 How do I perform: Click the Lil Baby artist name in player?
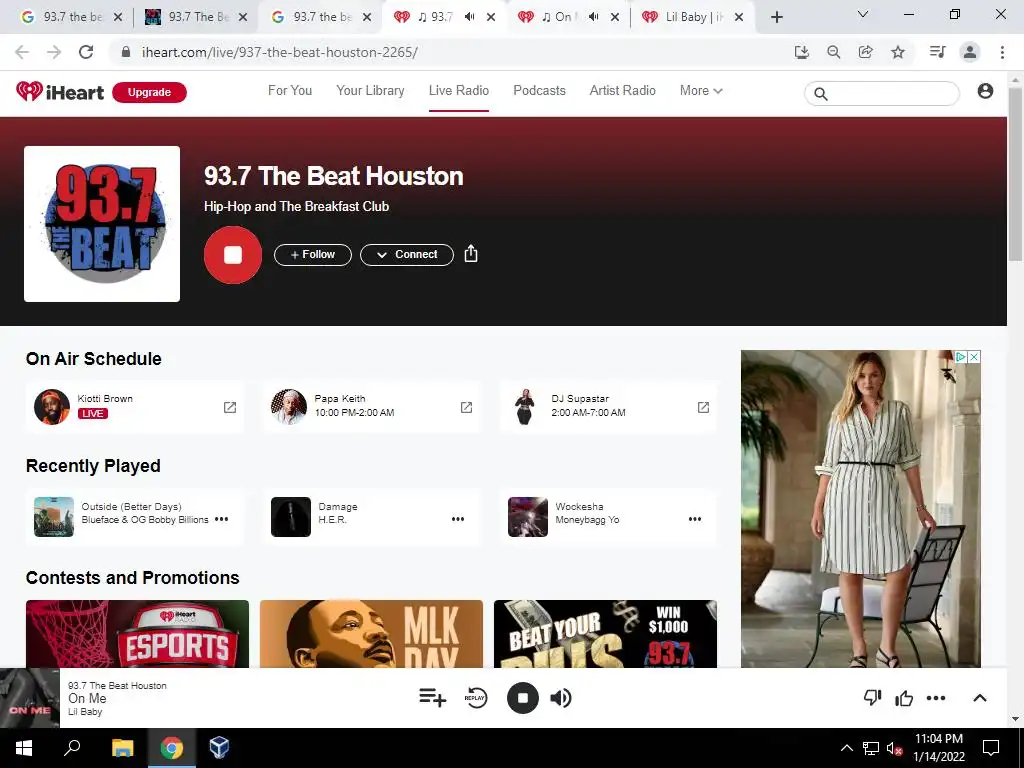pyautogui.click(x=85, y=712)
